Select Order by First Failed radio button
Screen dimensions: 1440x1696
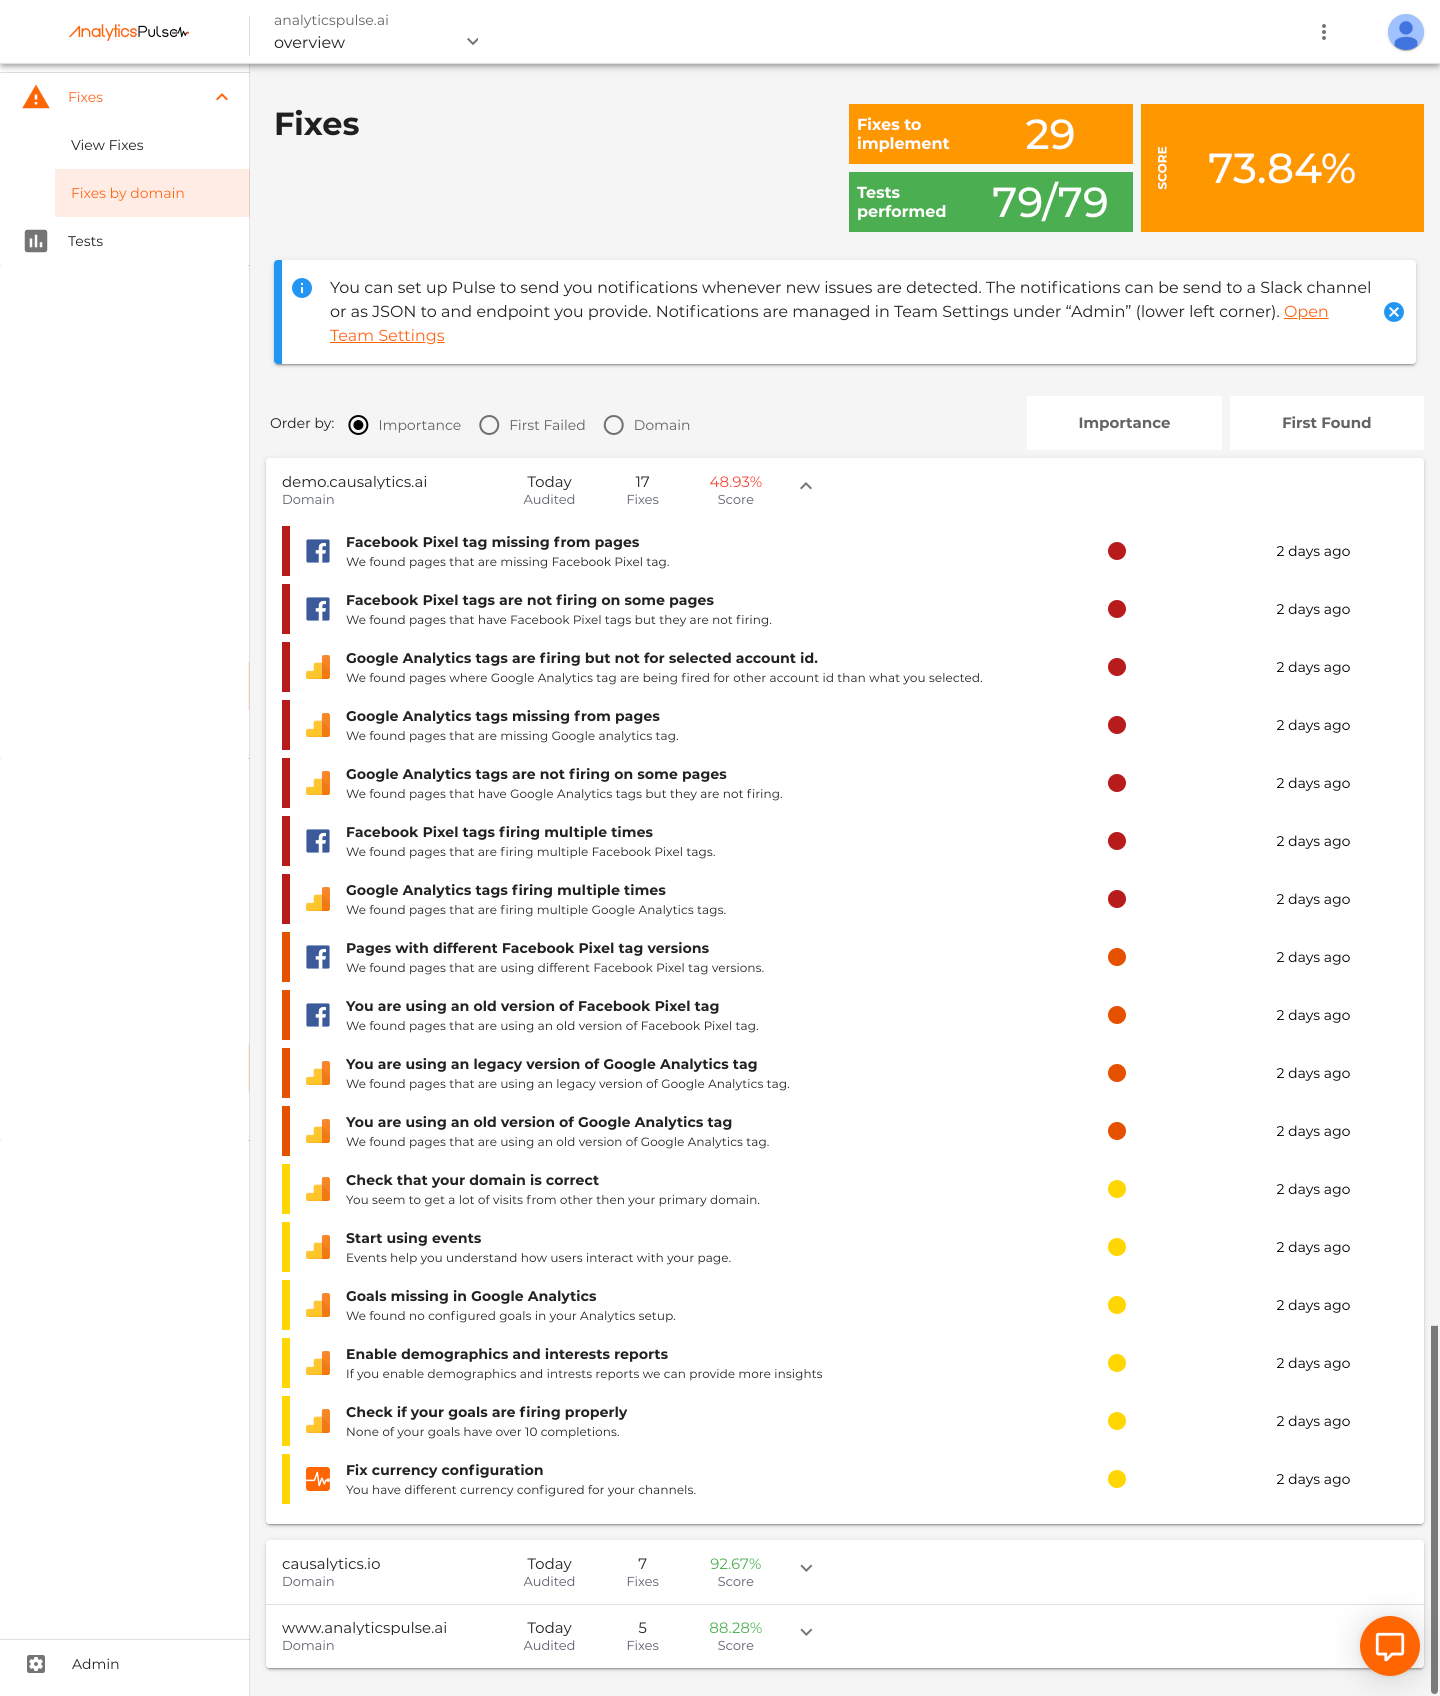(489, 425)
